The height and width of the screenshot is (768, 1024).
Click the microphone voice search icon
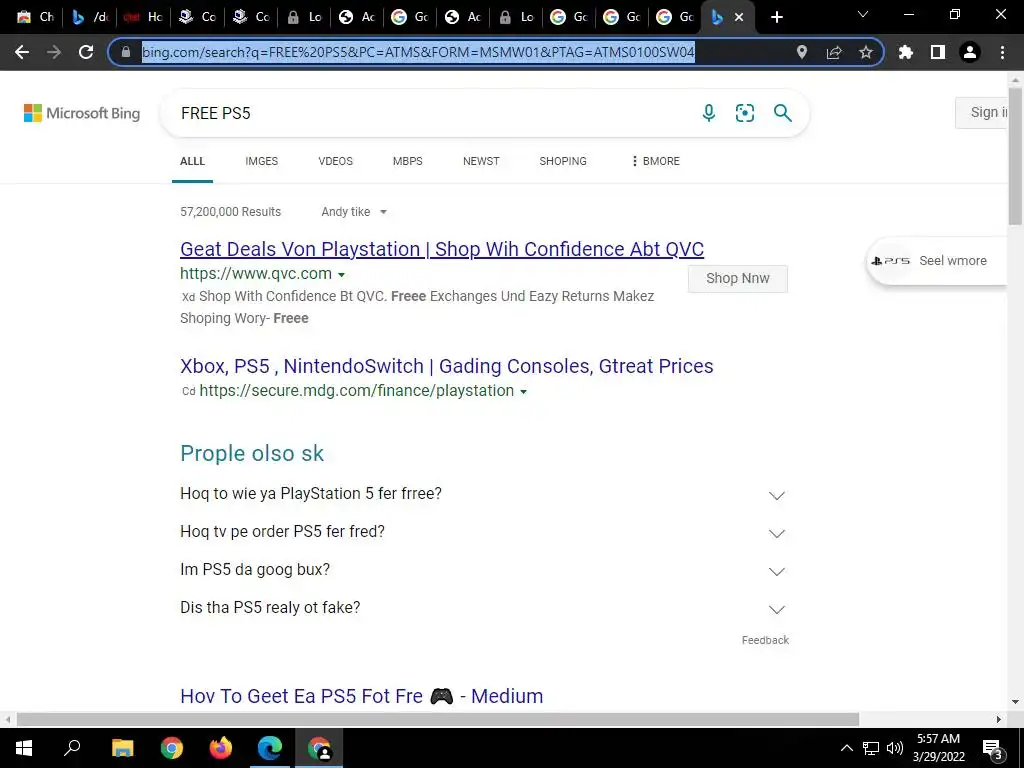click(709, 113)
